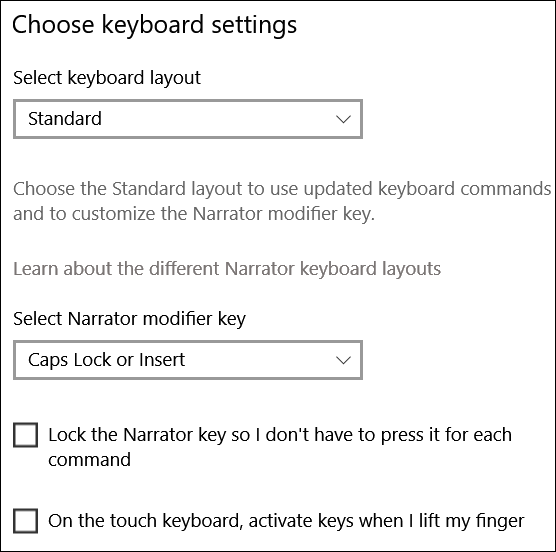Tick the touch keyboard lift finger checkbox
This screenshot has width=556, height=552.
(x=26, y=521)
